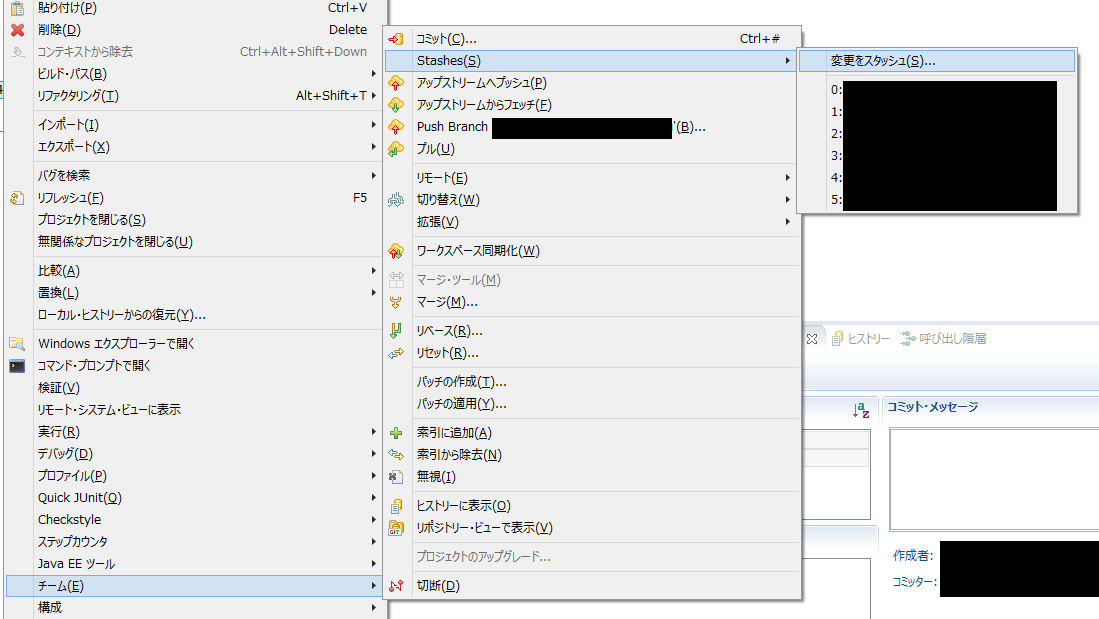Image resolution: width=1099 pixels, height=619 pixels.
Task: Open stash entry number 0
Action: pos(936,90)
